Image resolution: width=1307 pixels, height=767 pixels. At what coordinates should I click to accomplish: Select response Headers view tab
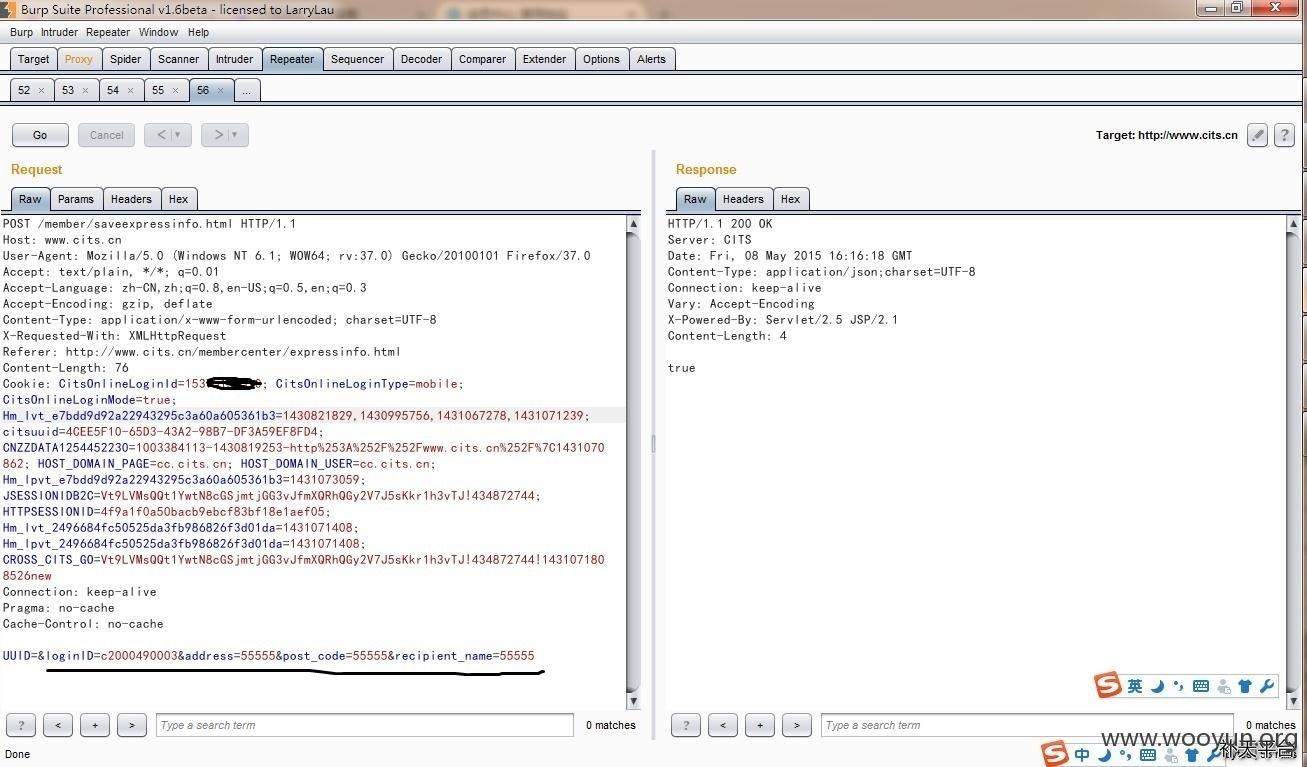tap(742, 199)
